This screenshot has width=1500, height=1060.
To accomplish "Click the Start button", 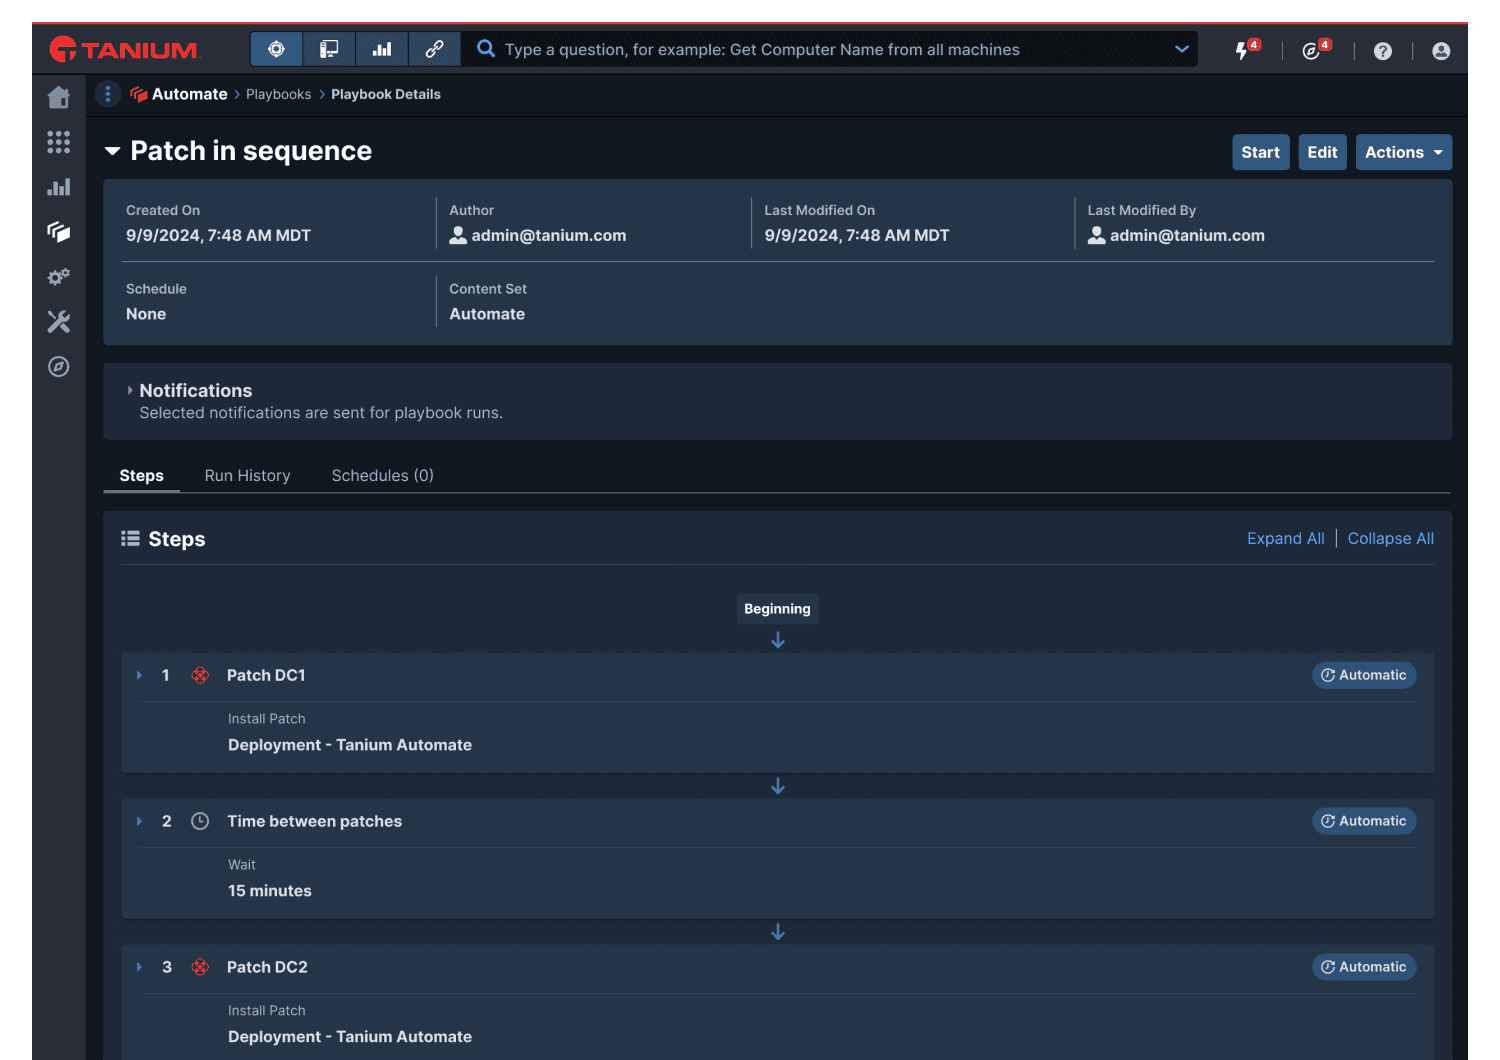I will coord(1261,152).
